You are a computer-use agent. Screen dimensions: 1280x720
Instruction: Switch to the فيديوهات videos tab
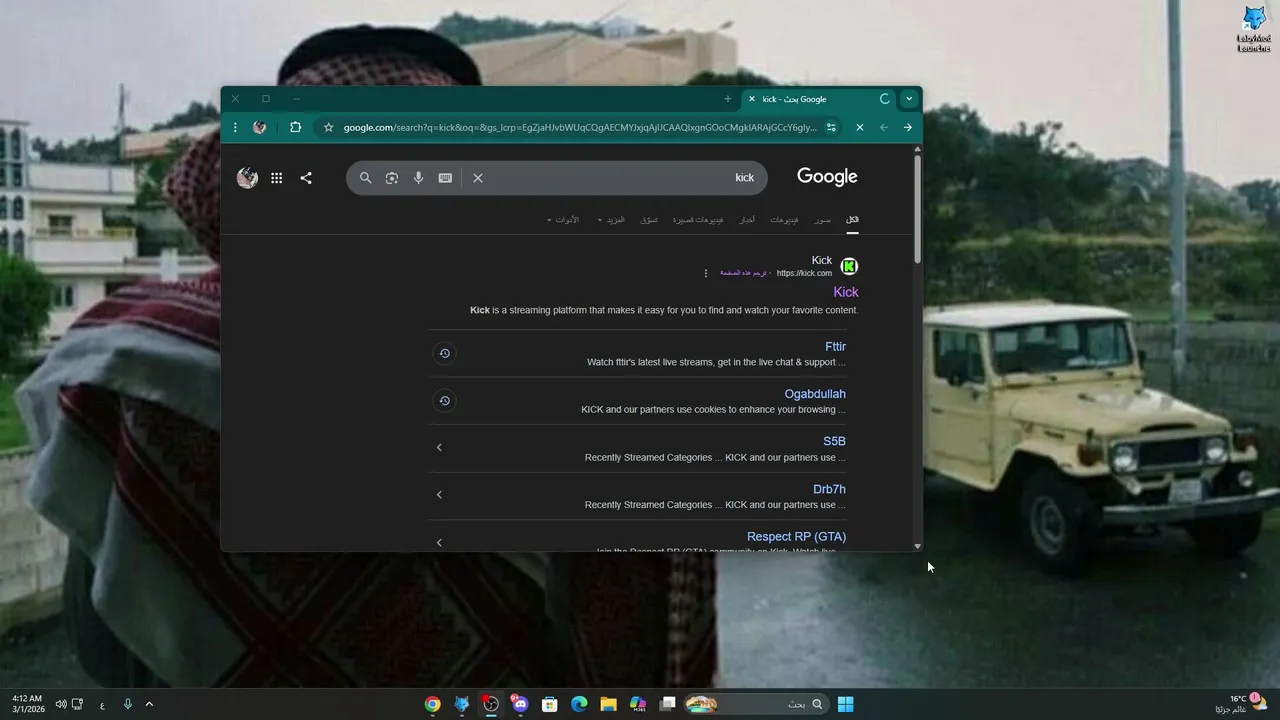click(x=784, y=220)
